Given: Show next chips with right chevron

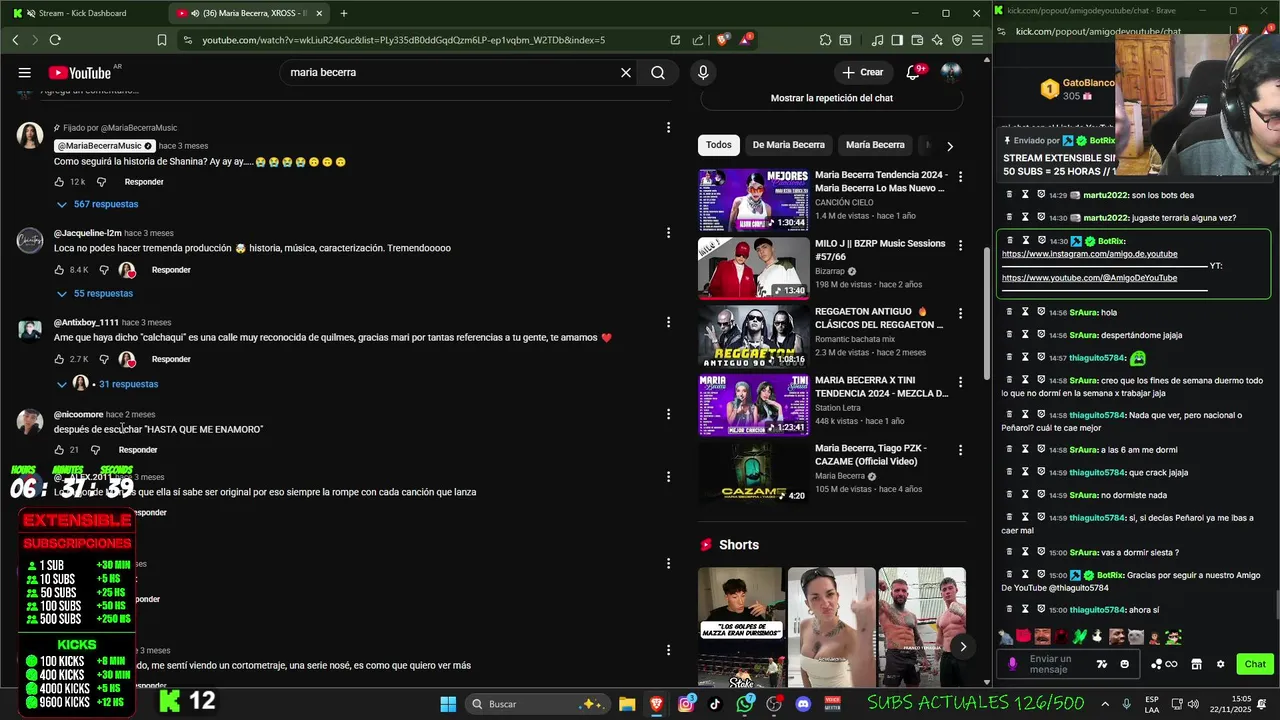Looking at the screenshot, I should pos(949,145).
